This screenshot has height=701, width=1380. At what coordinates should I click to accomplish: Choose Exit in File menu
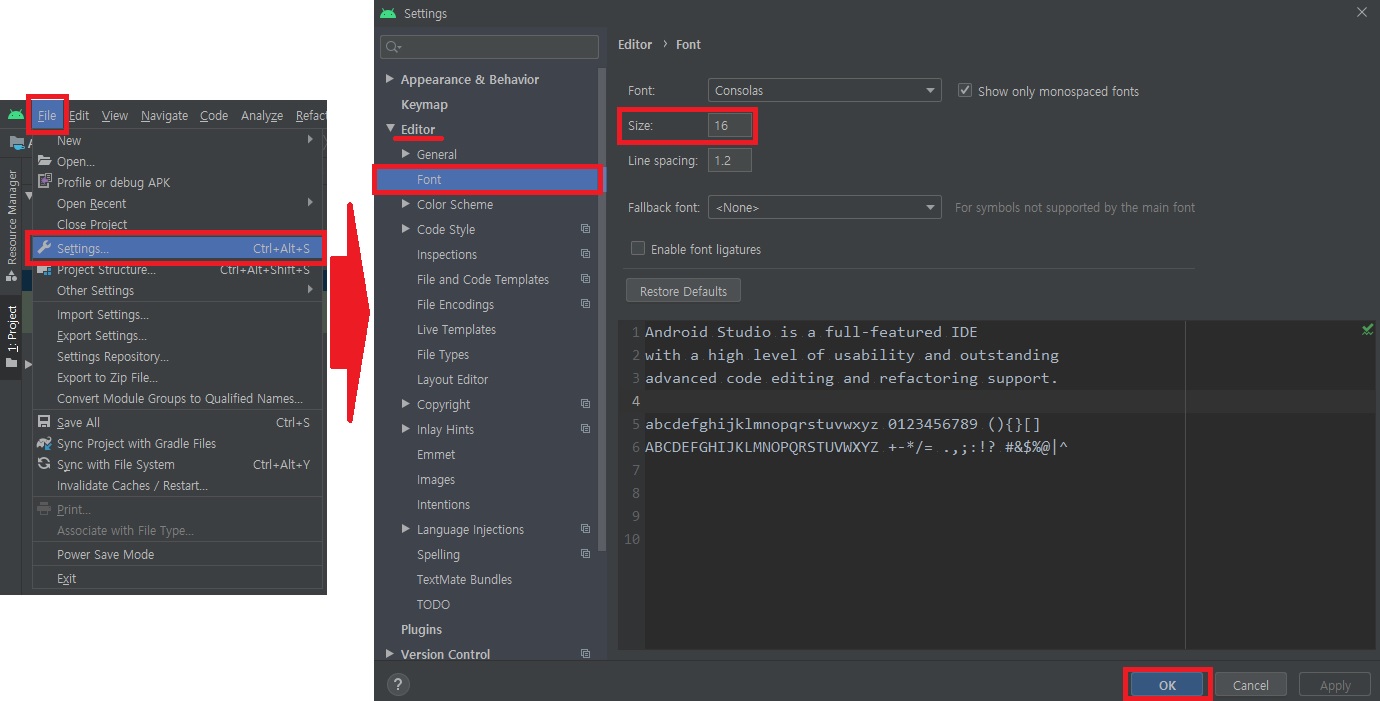(177, 578)
